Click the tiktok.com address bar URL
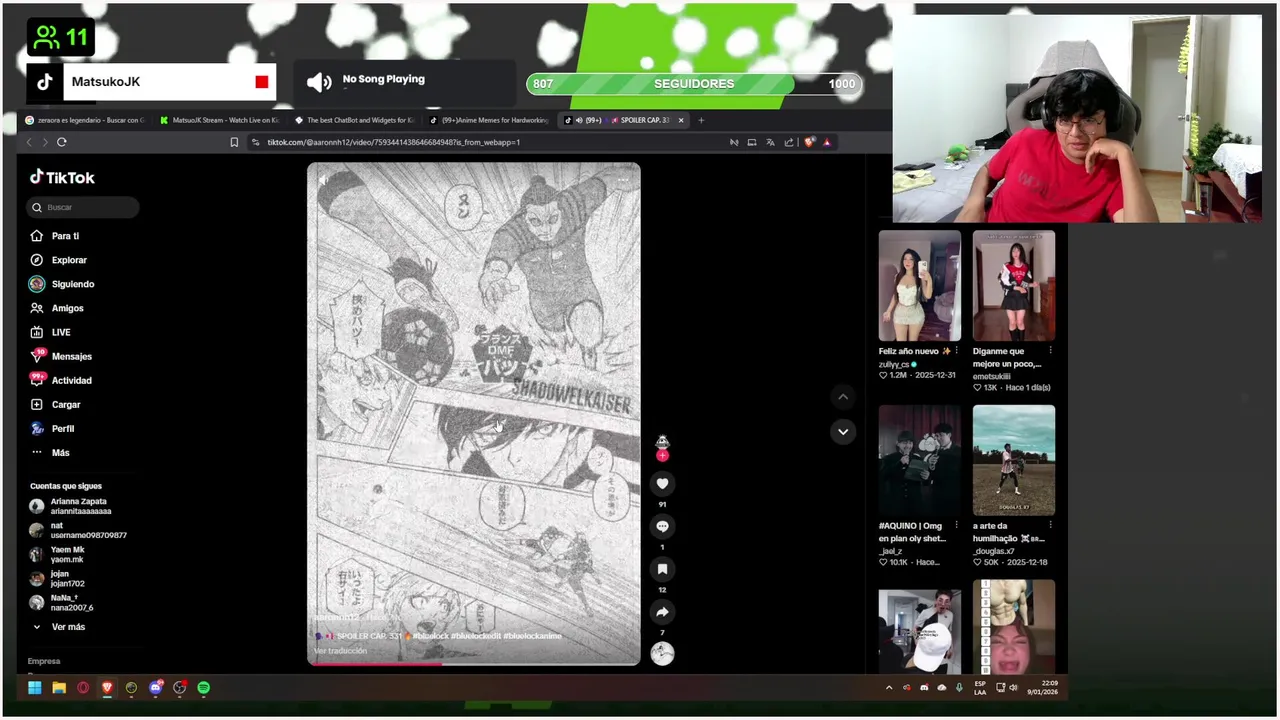The width and height of the screenshot is (1280, 720). click(393, 142)
